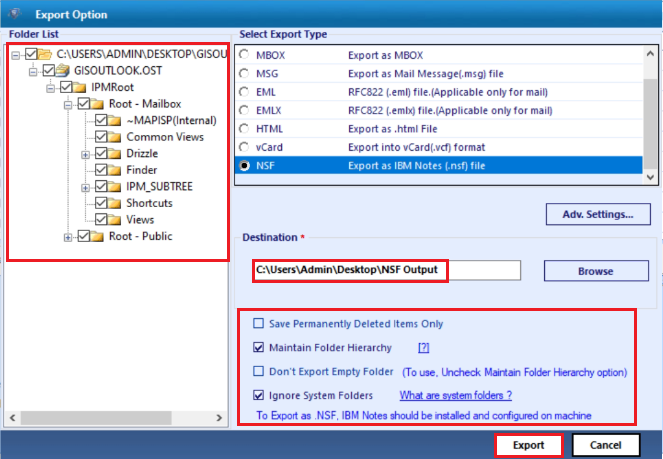Enable Save Permanently Deleted Items Only
Image resolution: width=663 pixels, height=459 pixels.
[258, 323]
